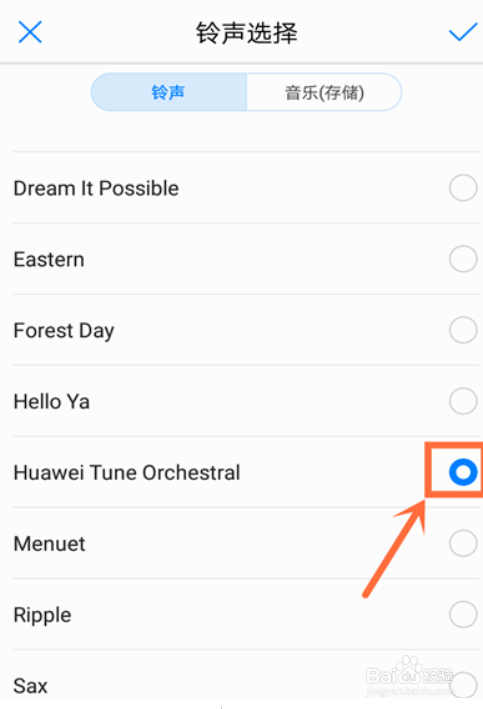Tap the Menuet ringtone name
Image resolution: width=483 pixels, height=709 pixels.
[49, 544]
